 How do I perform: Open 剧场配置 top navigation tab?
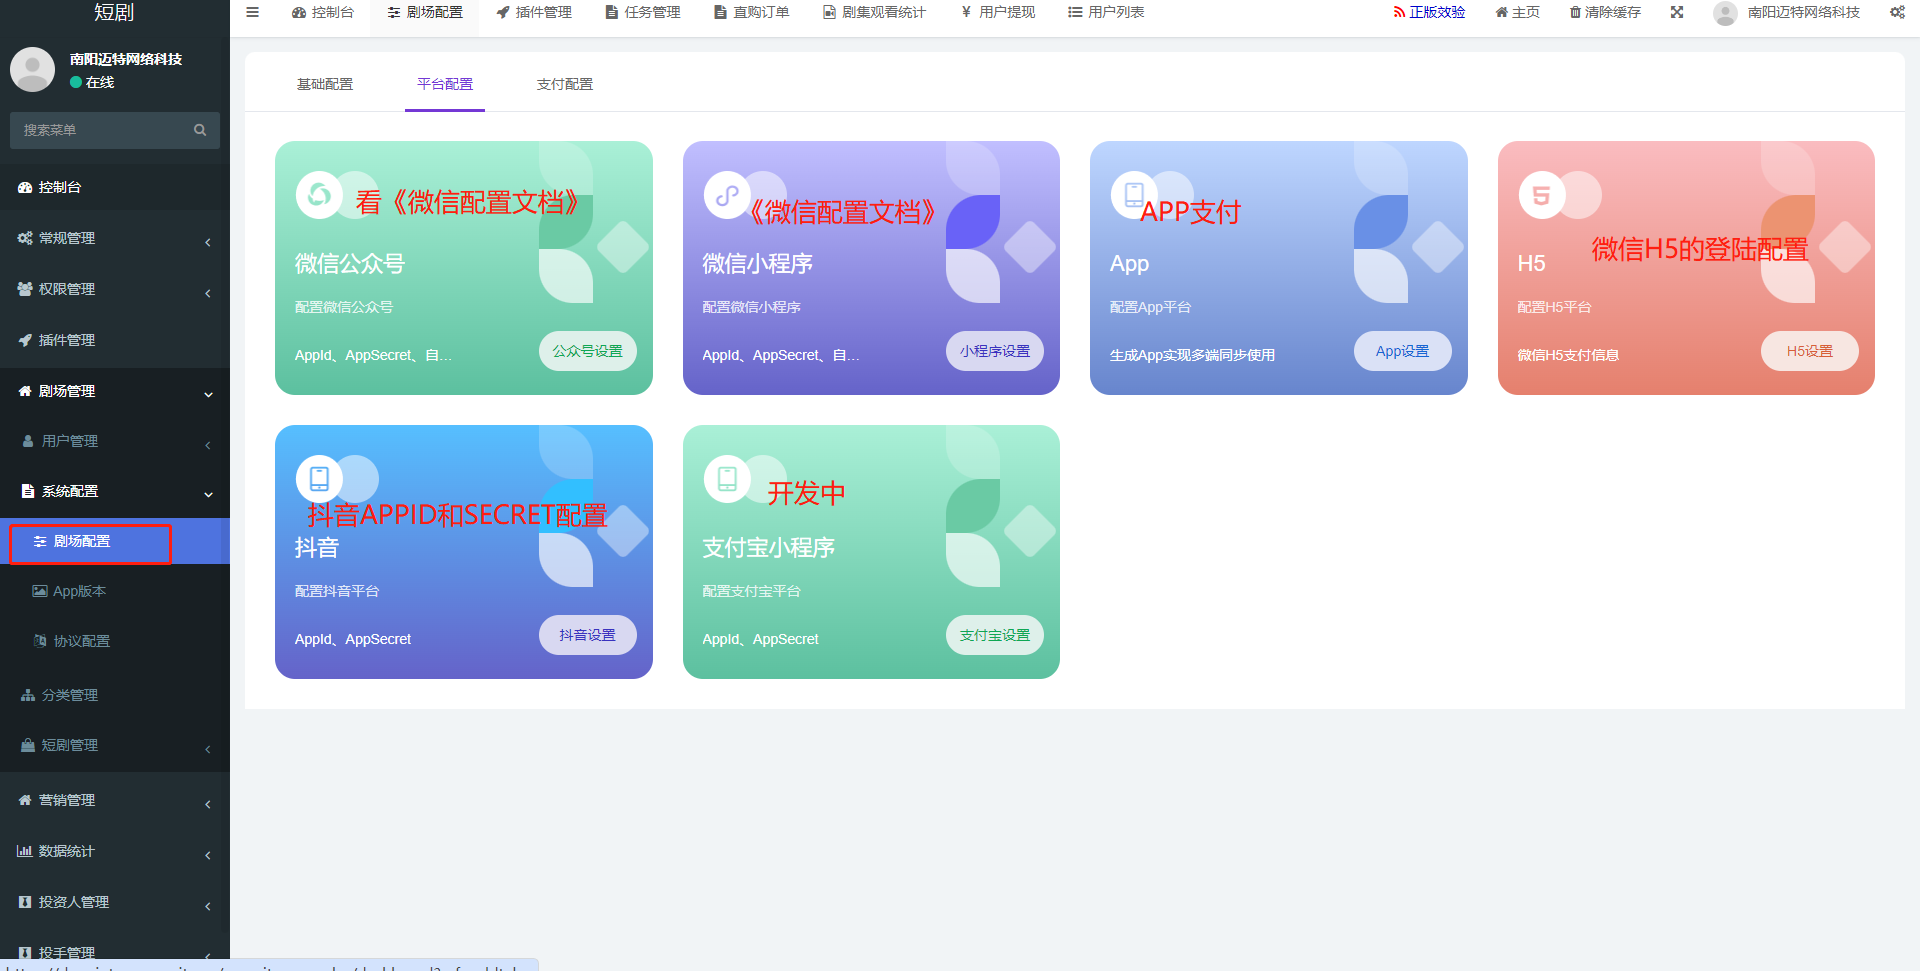point(425,12)
